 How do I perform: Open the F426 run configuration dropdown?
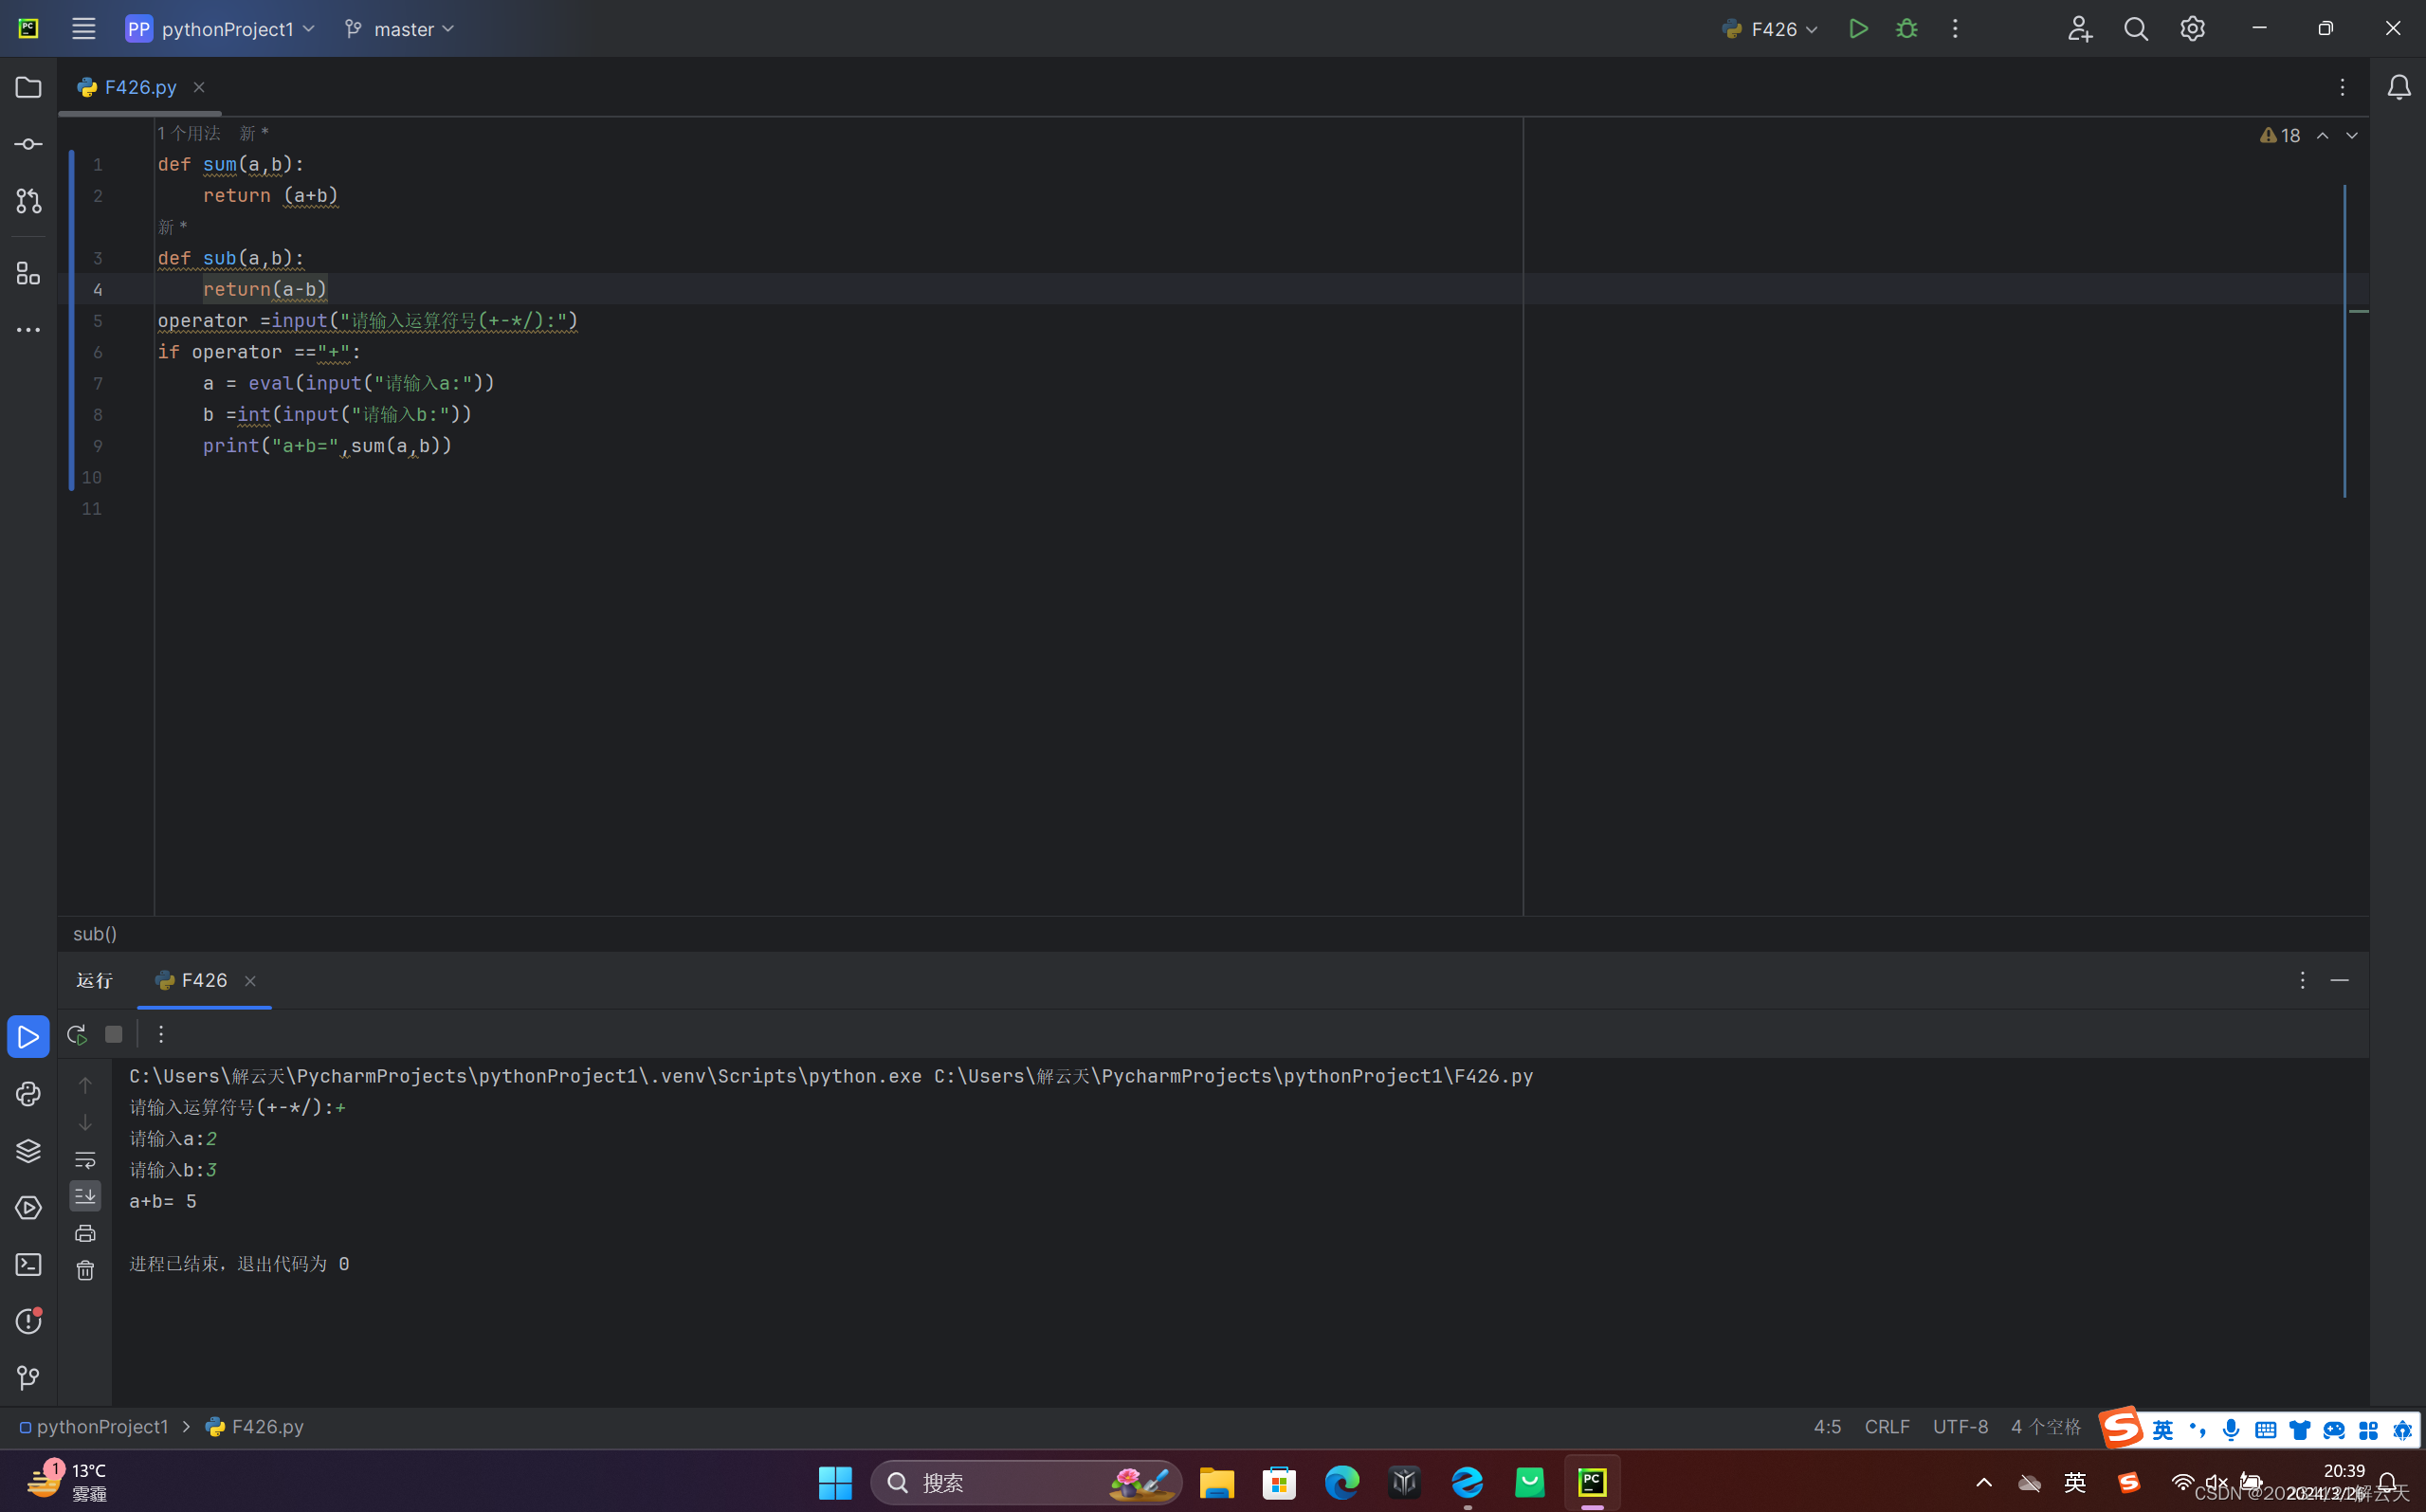[1770, 29]
